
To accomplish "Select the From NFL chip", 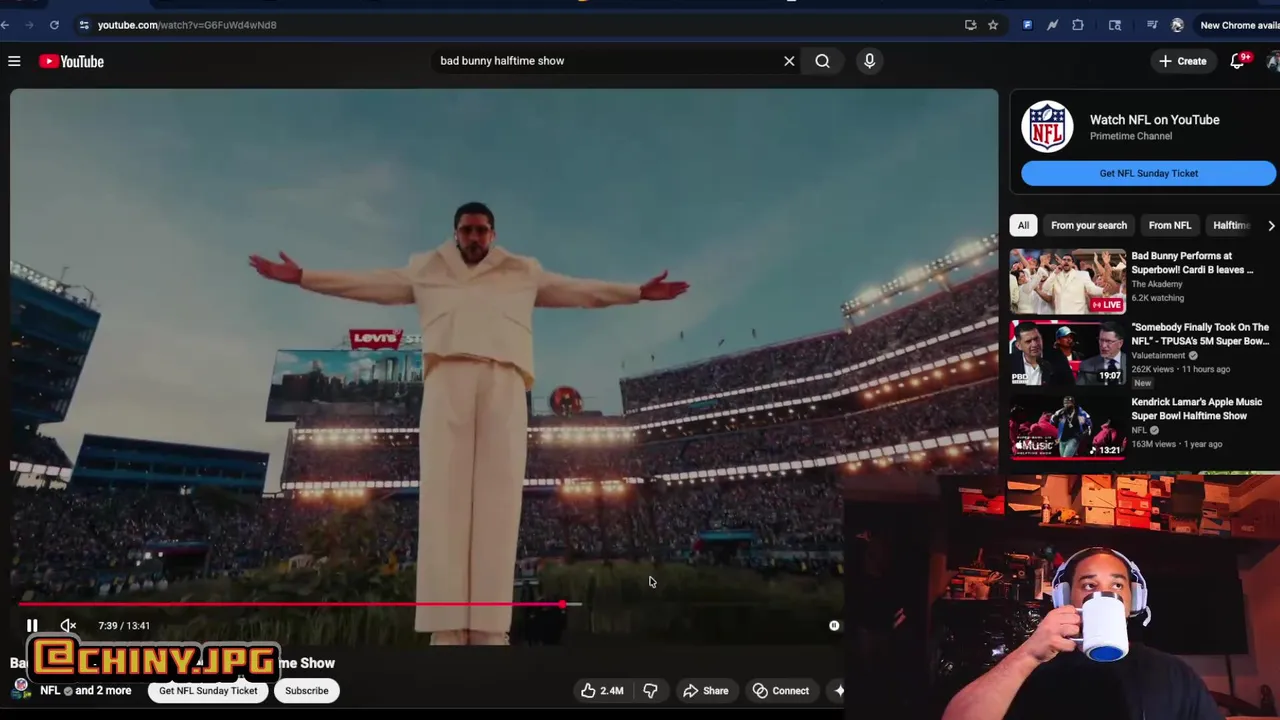I will click(1169, 225).
